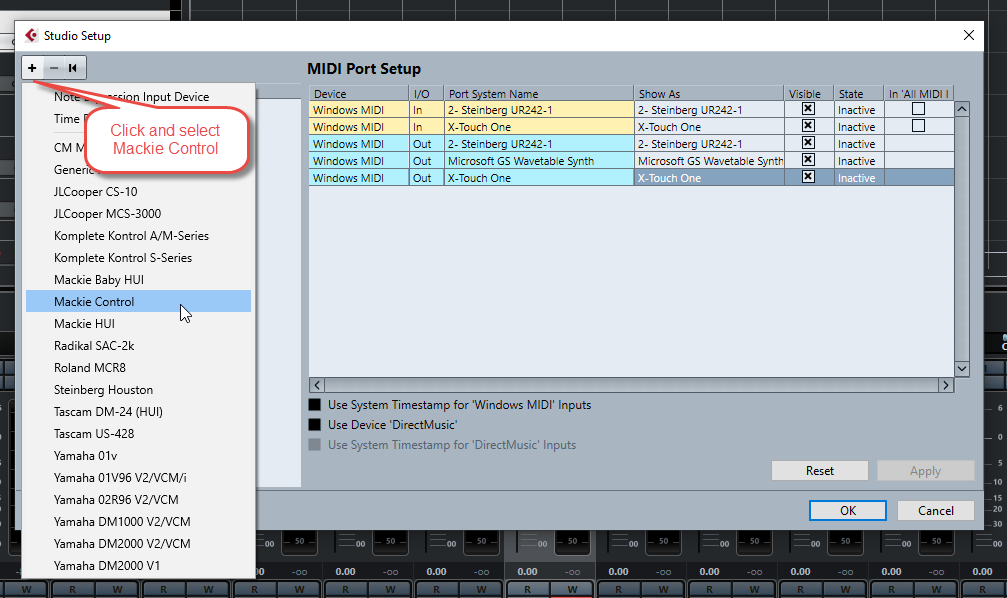The image size is (1007, 598).
Task: Click the Remove Device minus button
Action: [53, 67]
